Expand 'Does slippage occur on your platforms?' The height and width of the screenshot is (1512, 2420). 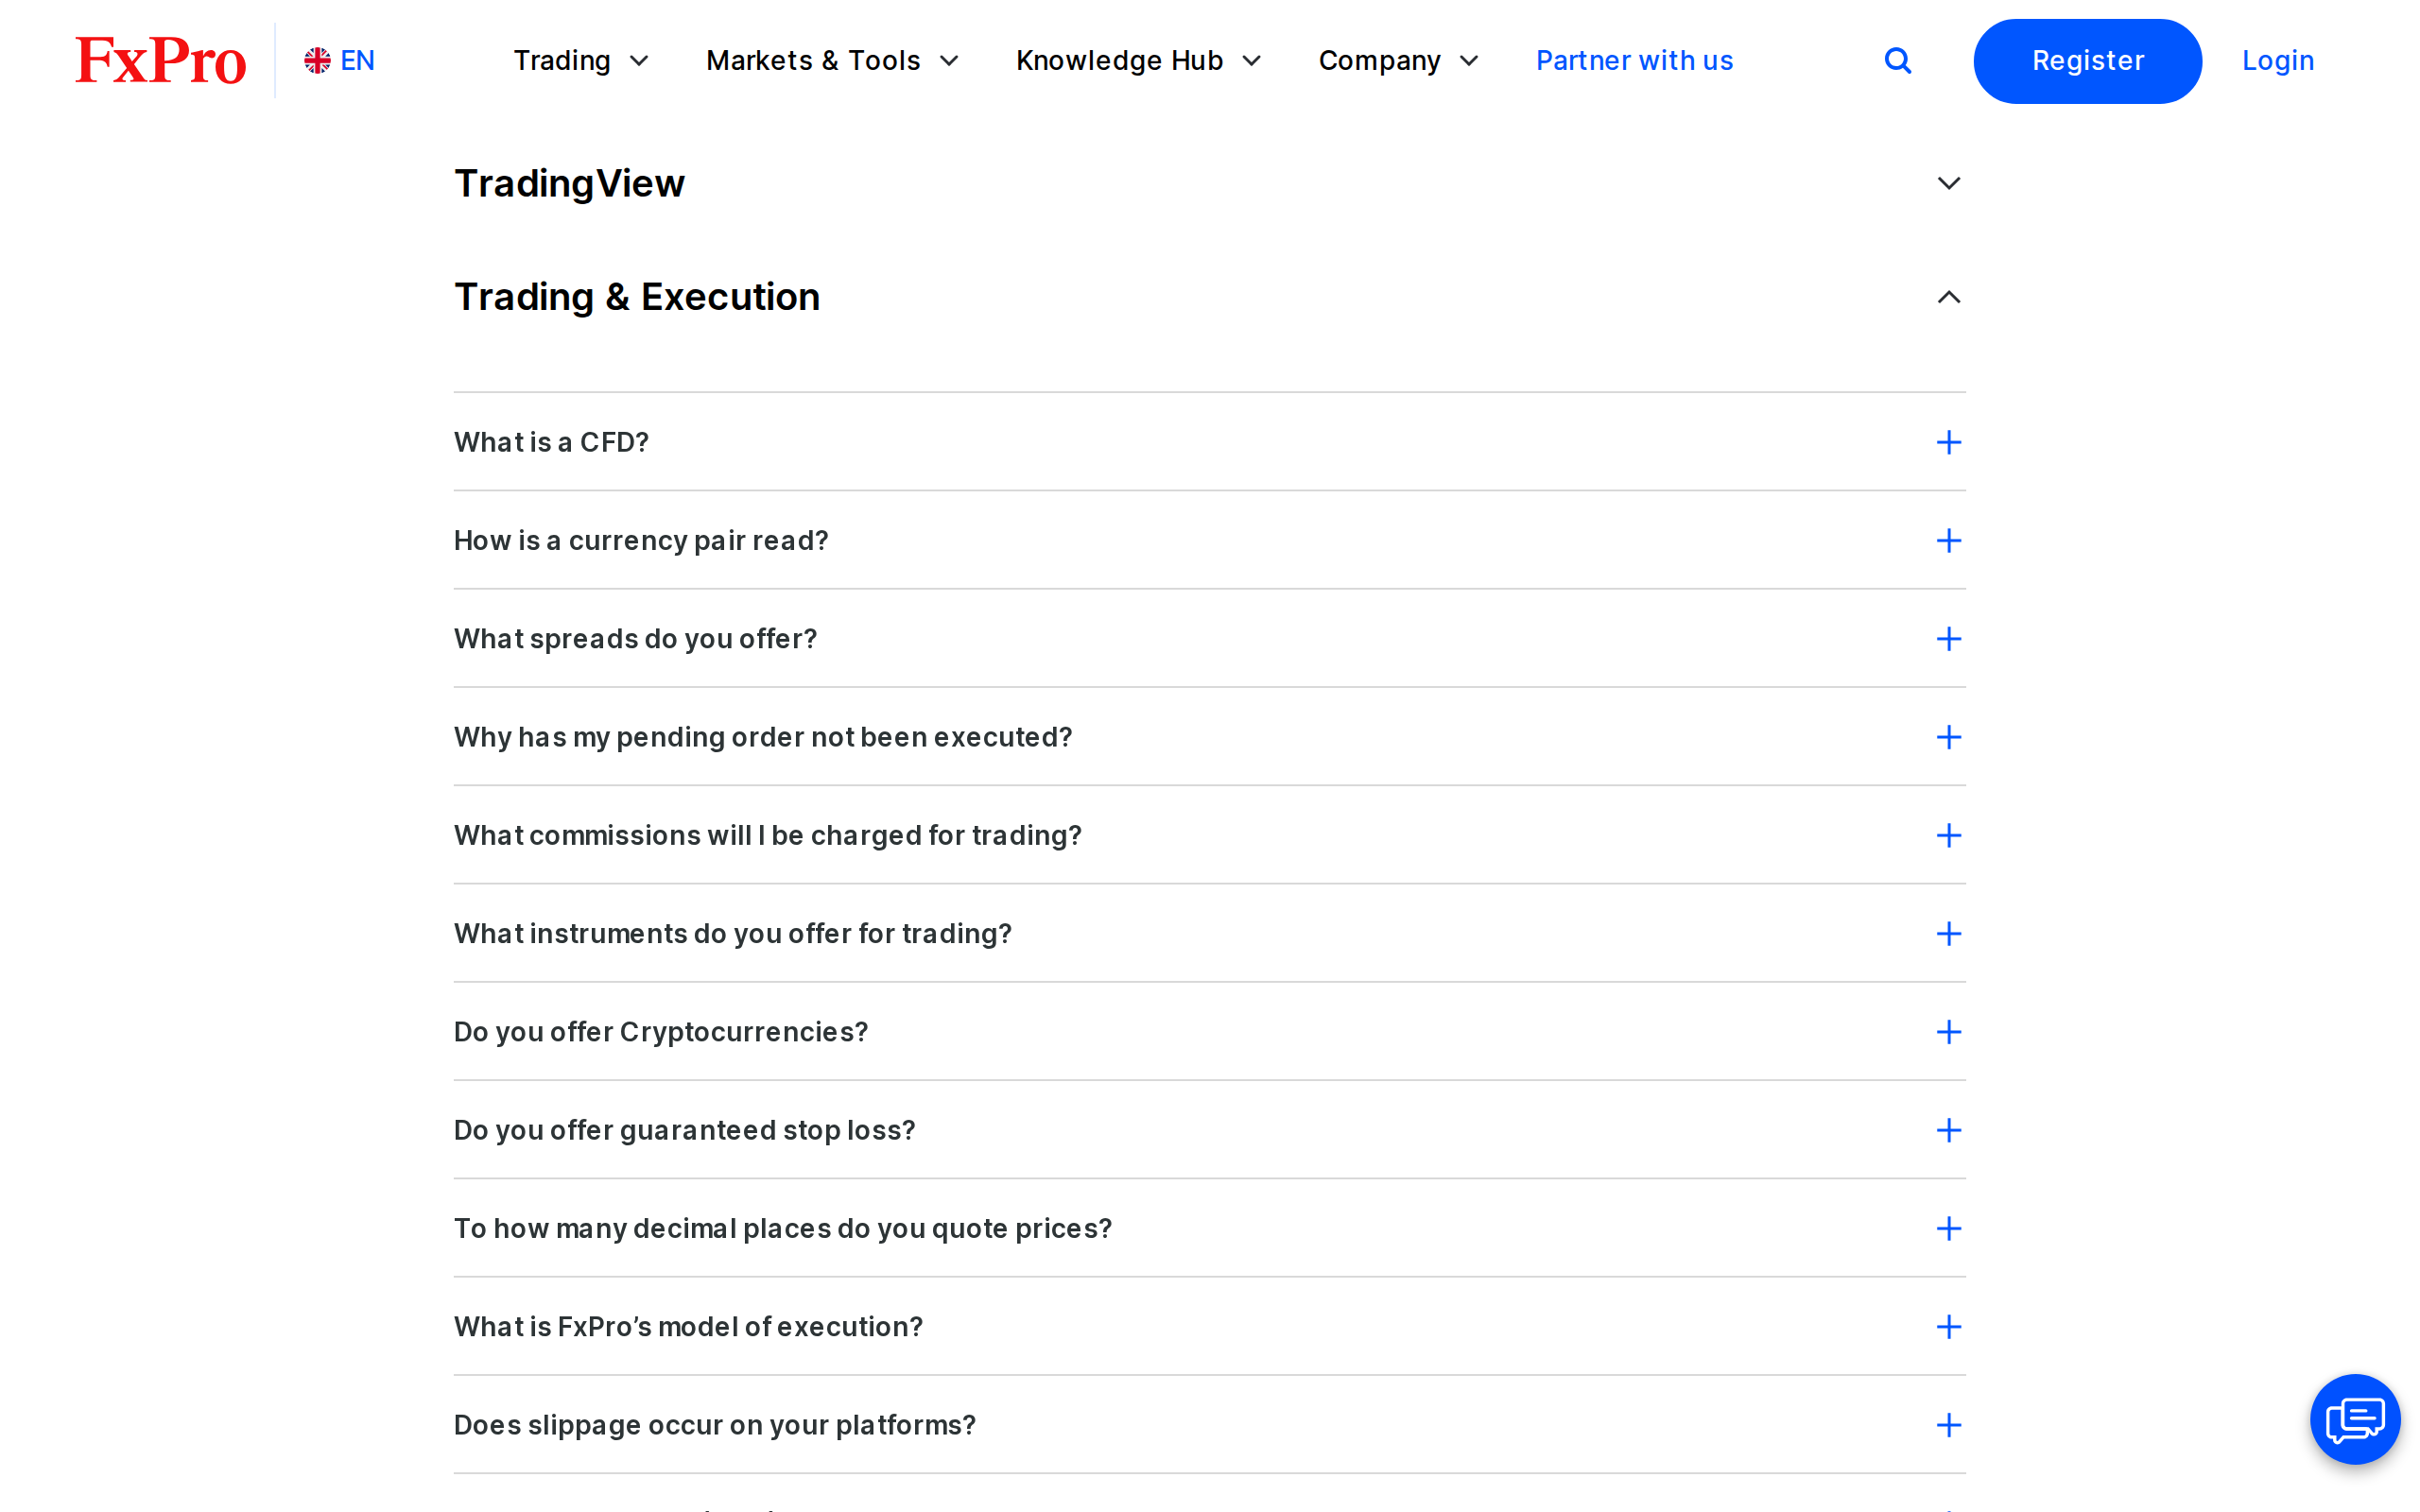coord(1209,1425)
